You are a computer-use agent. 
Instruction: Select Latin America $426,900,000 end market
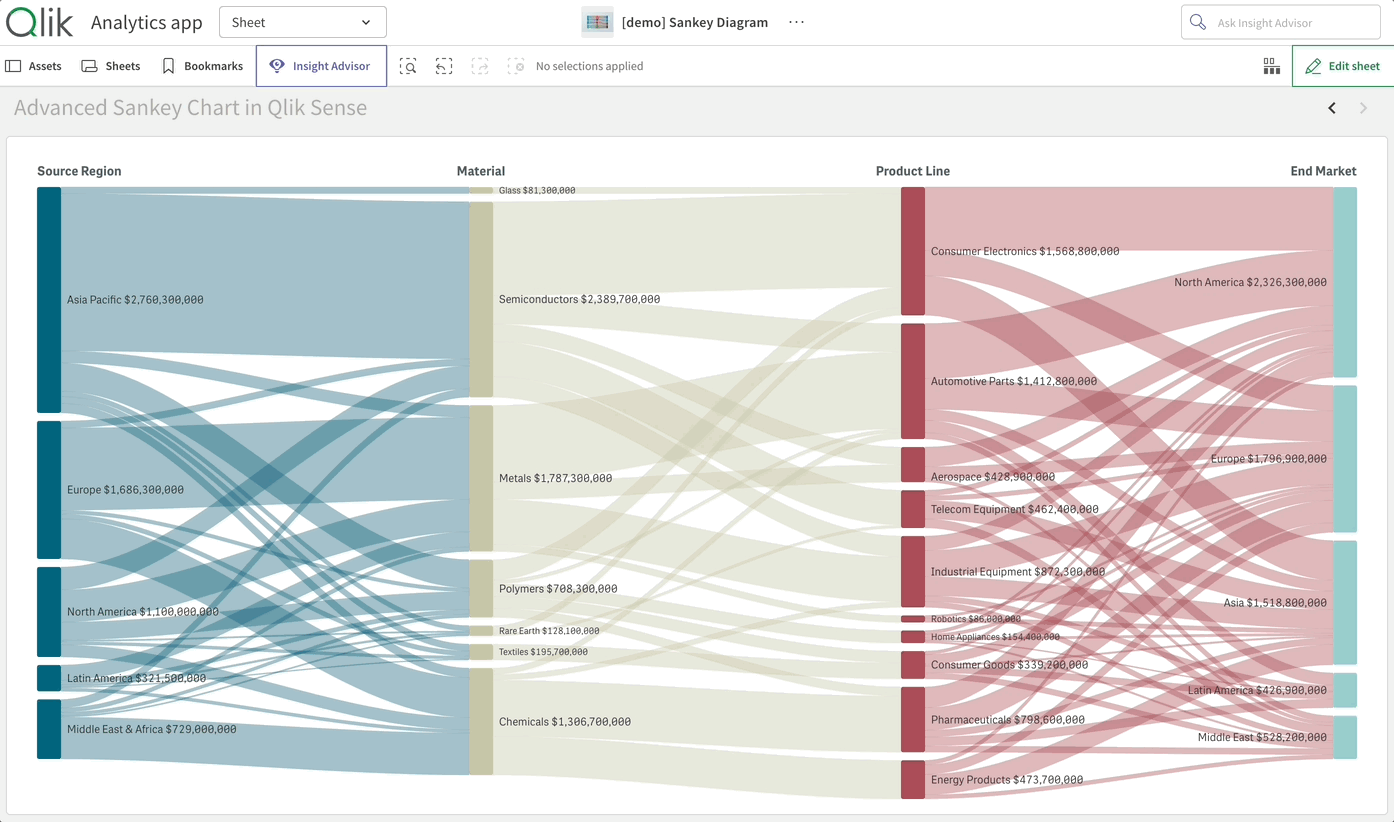click(x=1345, y=690)
